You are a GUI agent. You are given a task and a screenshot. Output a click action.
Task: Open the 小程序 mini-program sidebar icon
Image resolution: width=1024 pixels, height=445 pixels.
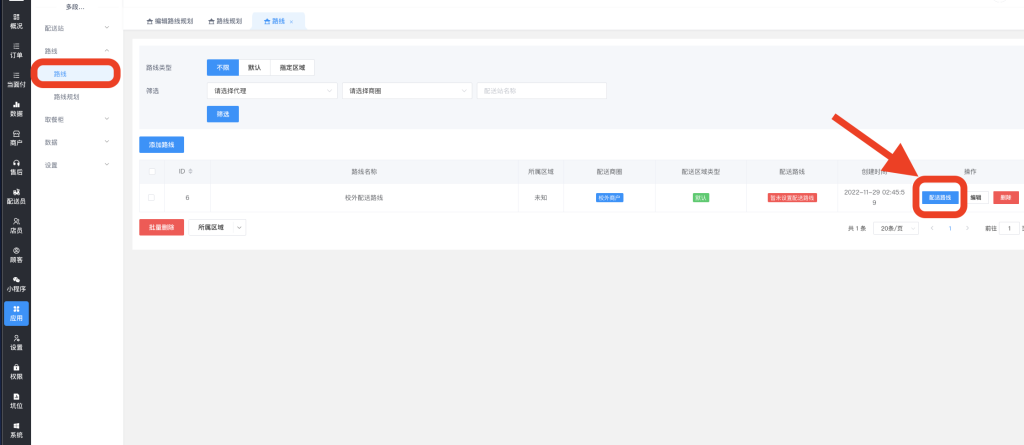15,284
